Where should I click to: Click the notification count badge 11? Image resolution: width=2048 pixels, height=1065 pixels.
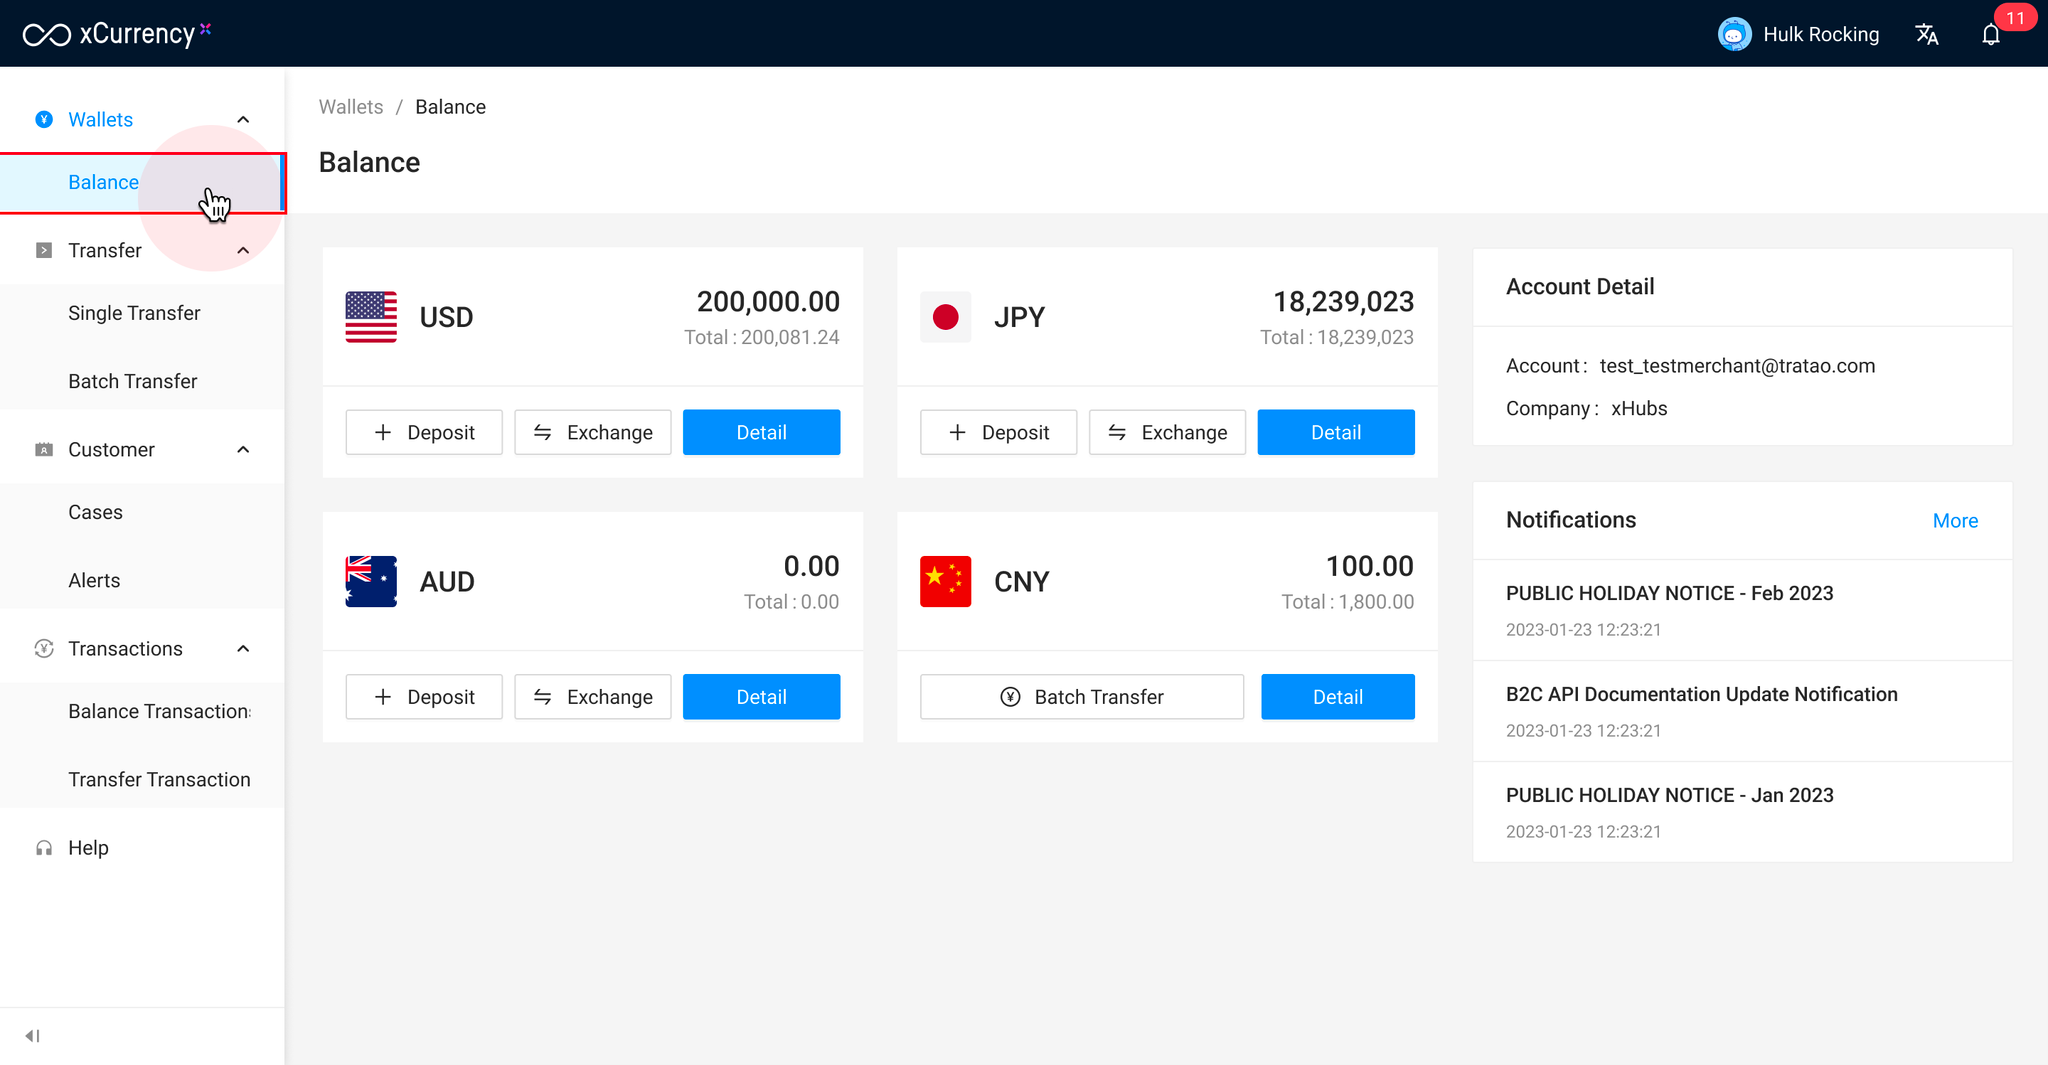(2015, 18)
